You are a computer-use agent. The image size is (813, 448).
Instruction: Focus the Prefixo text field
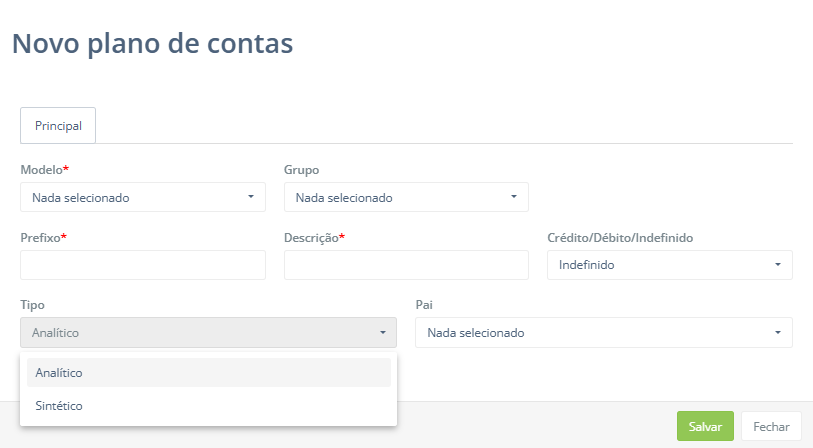pos(142,265)
